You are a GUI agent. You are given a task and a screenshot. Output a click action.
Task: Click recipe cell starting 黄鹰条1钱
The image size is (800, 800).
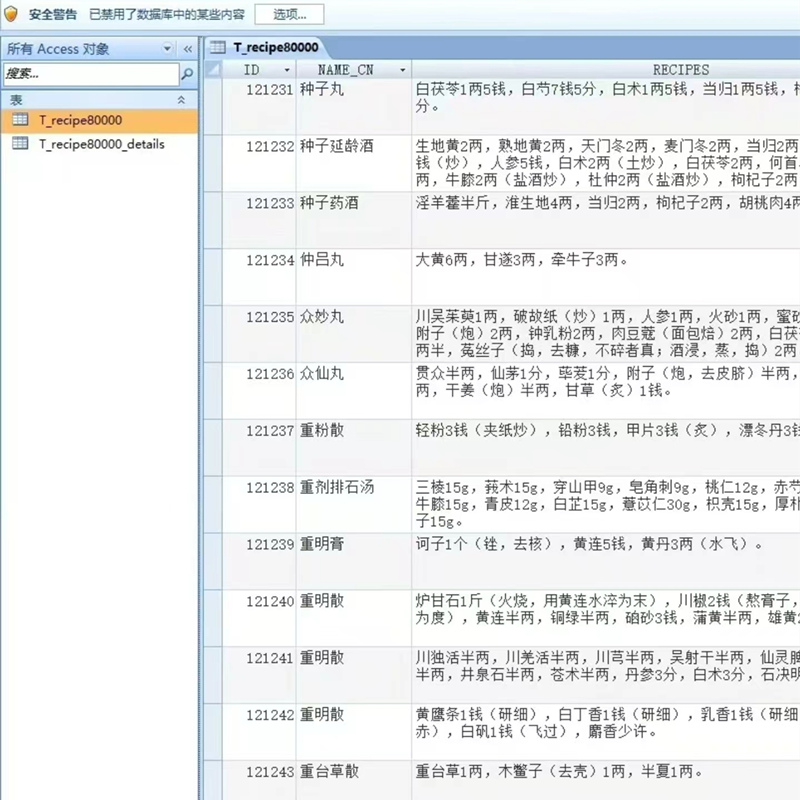pyautogui.click(x=606, y=732)
